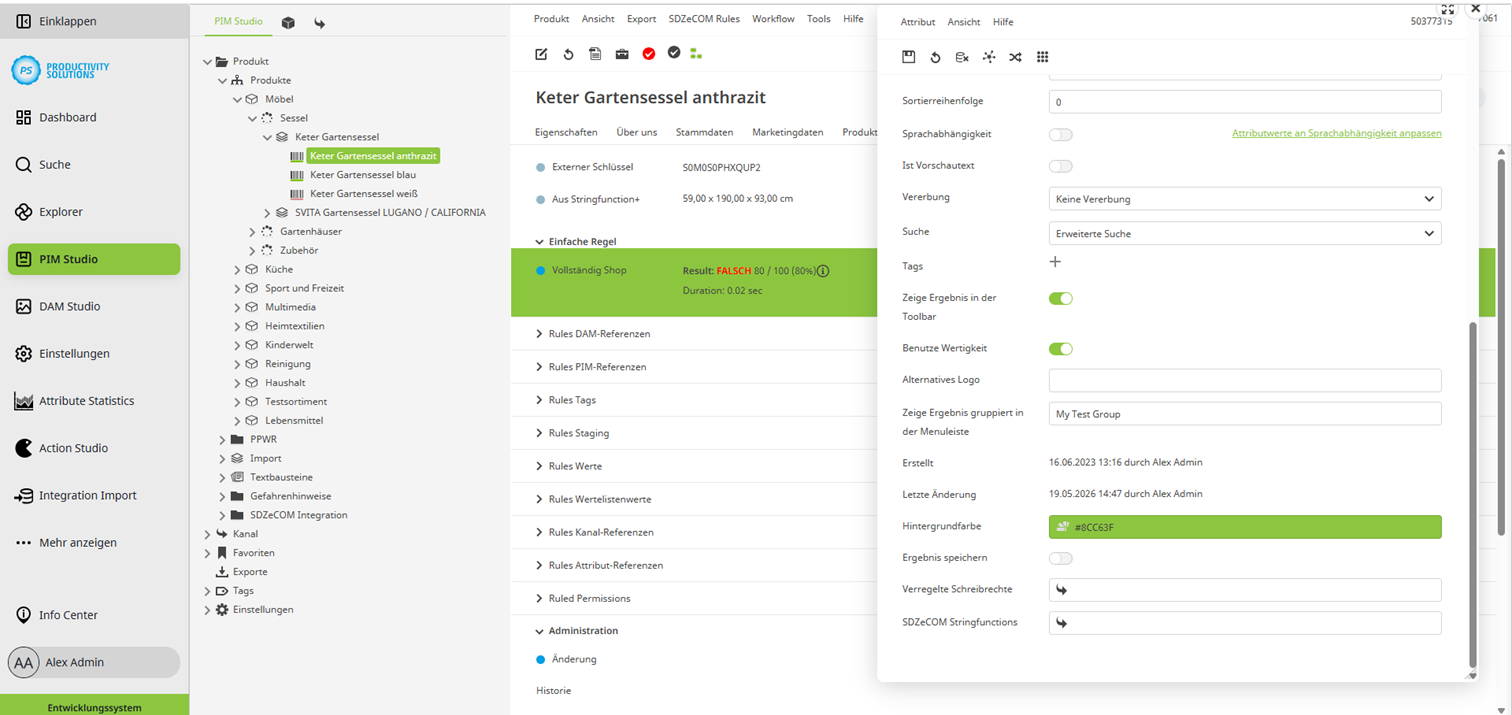Open the SDZeCOM Rules menu
The width and height of the screenshot is (1512, 715).
pyautogui.click(x=704, y=19)
